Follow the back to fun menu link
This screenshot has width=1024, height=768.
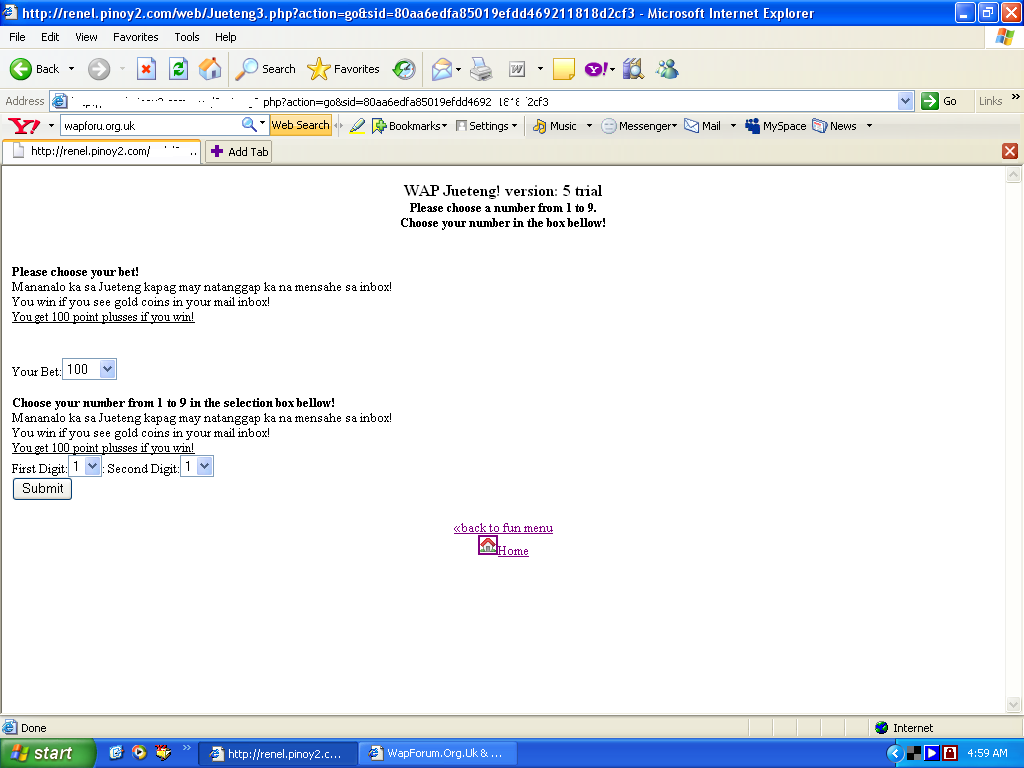(x=503, y=528)
